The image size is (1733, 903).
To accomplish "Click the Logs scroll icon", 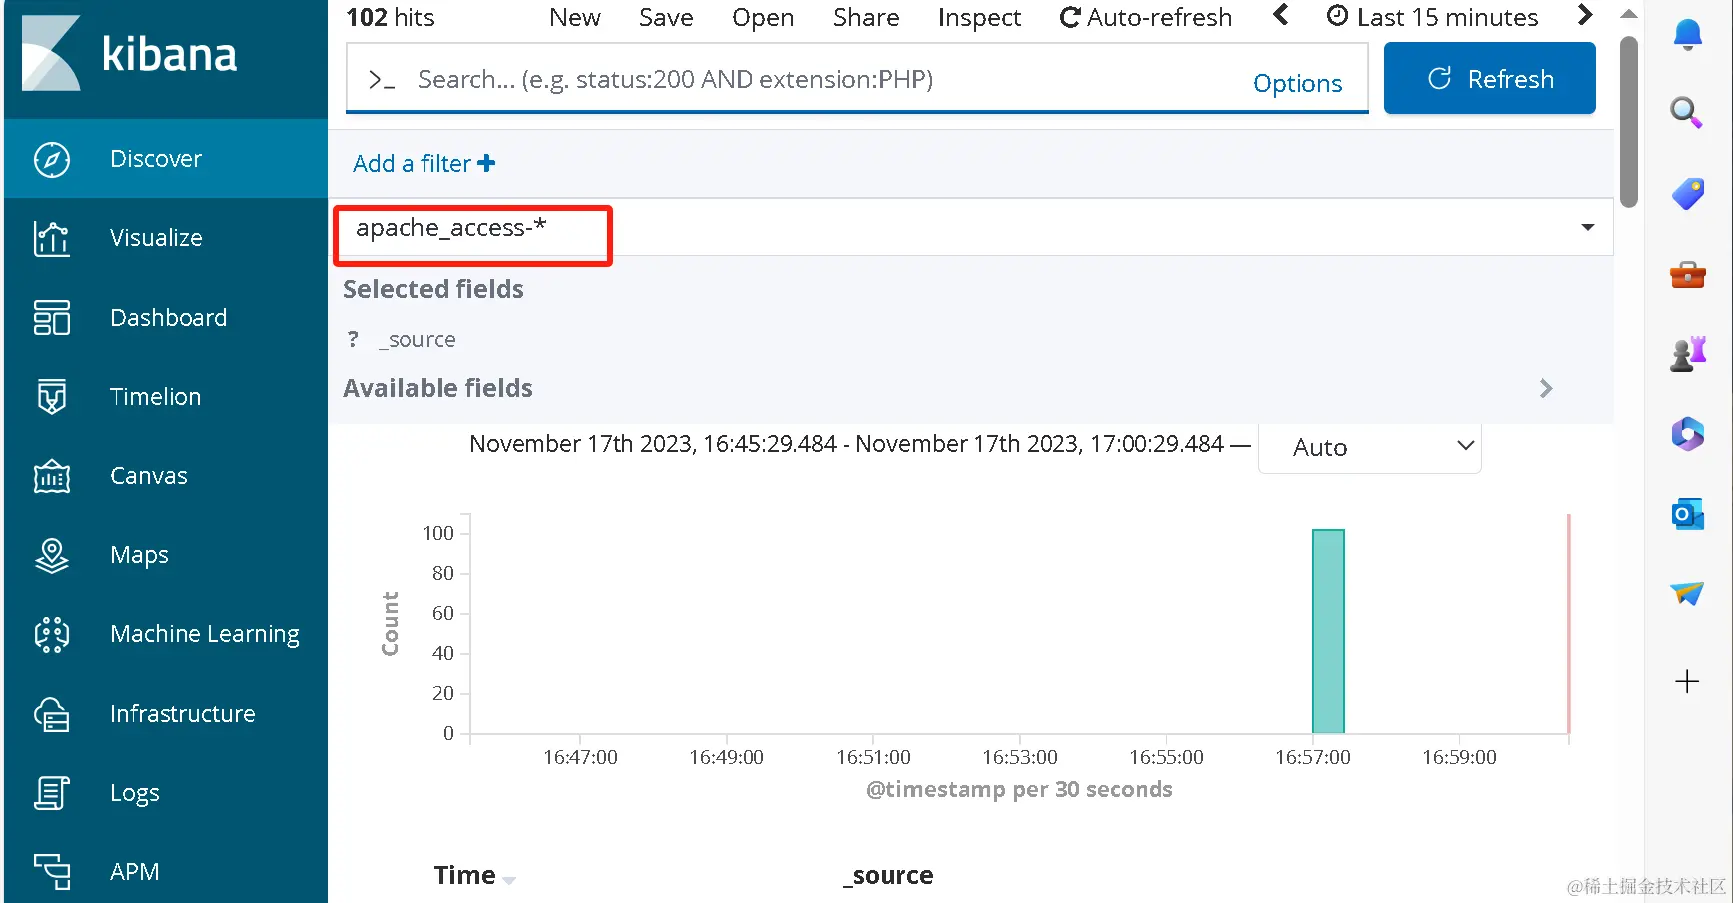I will (52, 793).
